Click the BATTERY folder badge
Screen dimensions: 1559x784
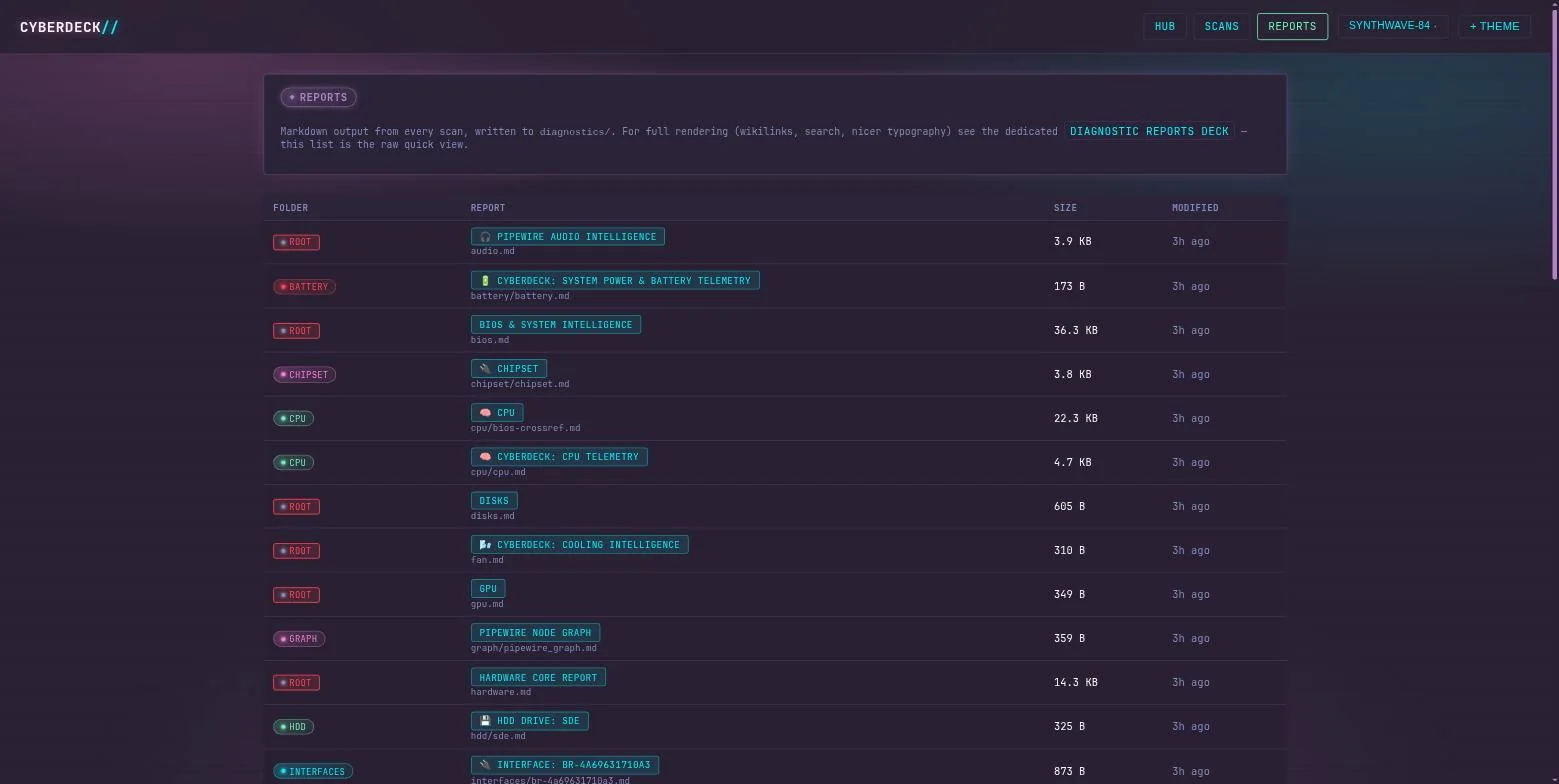(304, 287)
